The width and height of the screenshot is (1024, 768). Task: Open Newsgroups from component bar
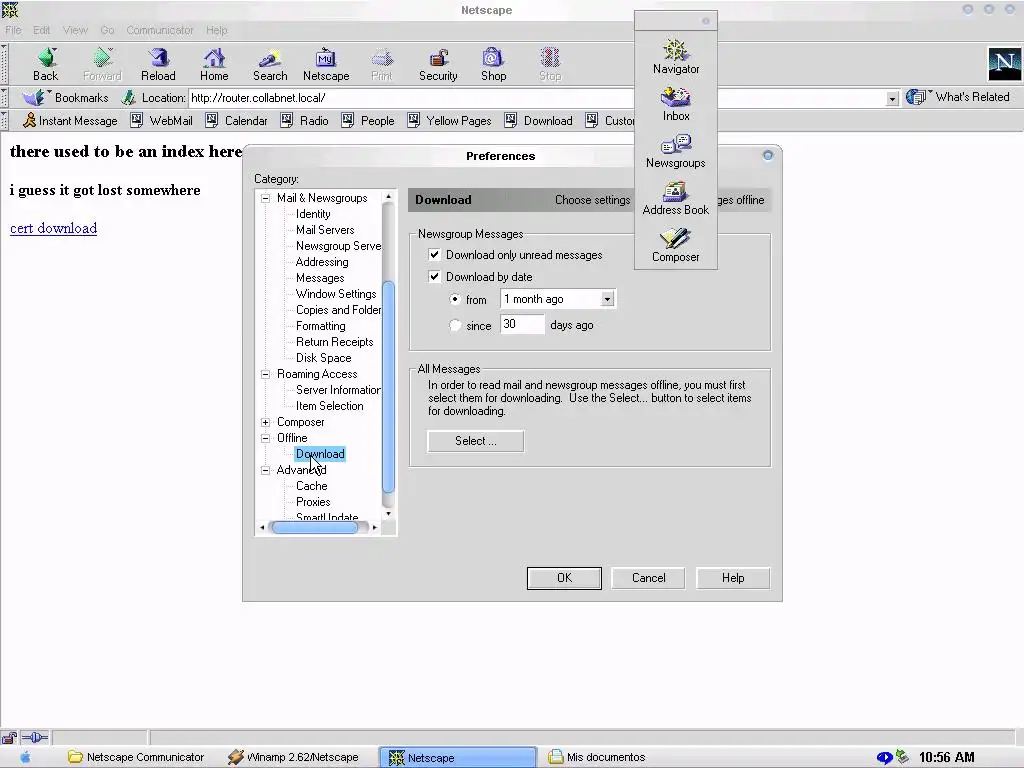(x=676, y=151)
